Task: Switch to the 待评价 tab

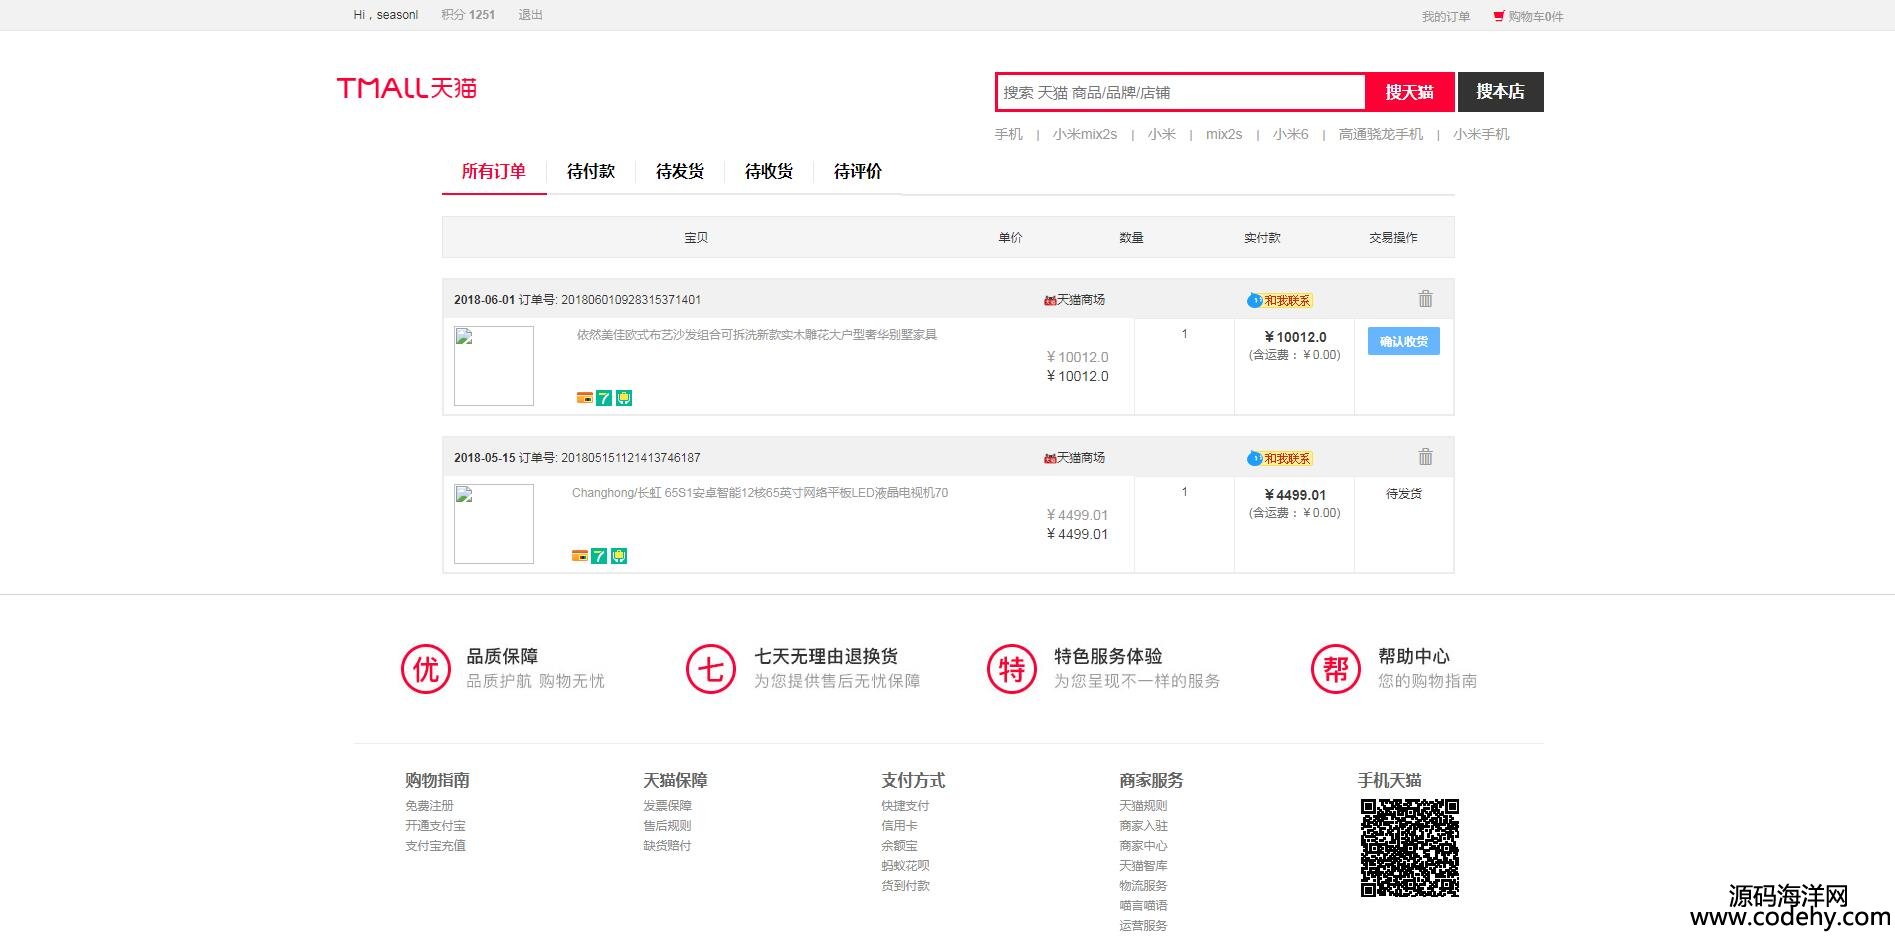Action: 858,172
